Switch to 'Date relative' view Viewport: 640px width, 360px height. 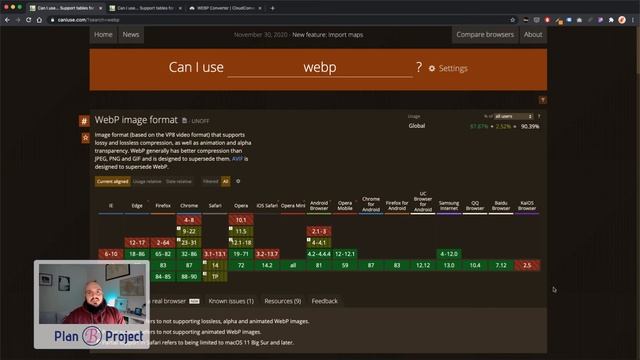click(178, 181)
